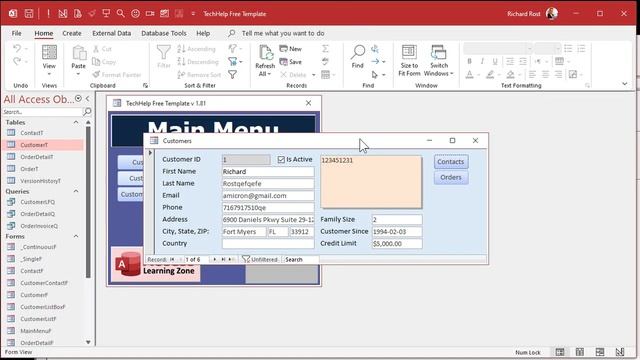Open the Help tab
640x360 pixels.
tap(203, 33)
